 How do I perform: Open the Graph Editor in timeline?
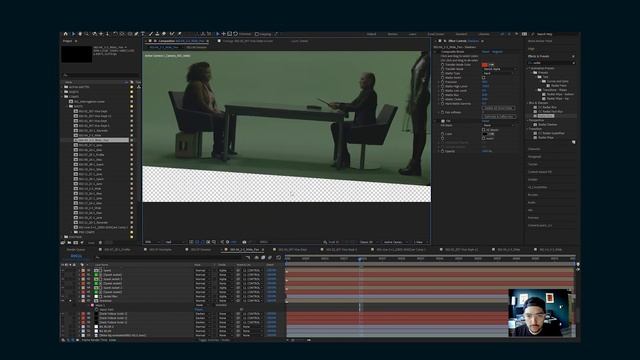click(278, 258)
